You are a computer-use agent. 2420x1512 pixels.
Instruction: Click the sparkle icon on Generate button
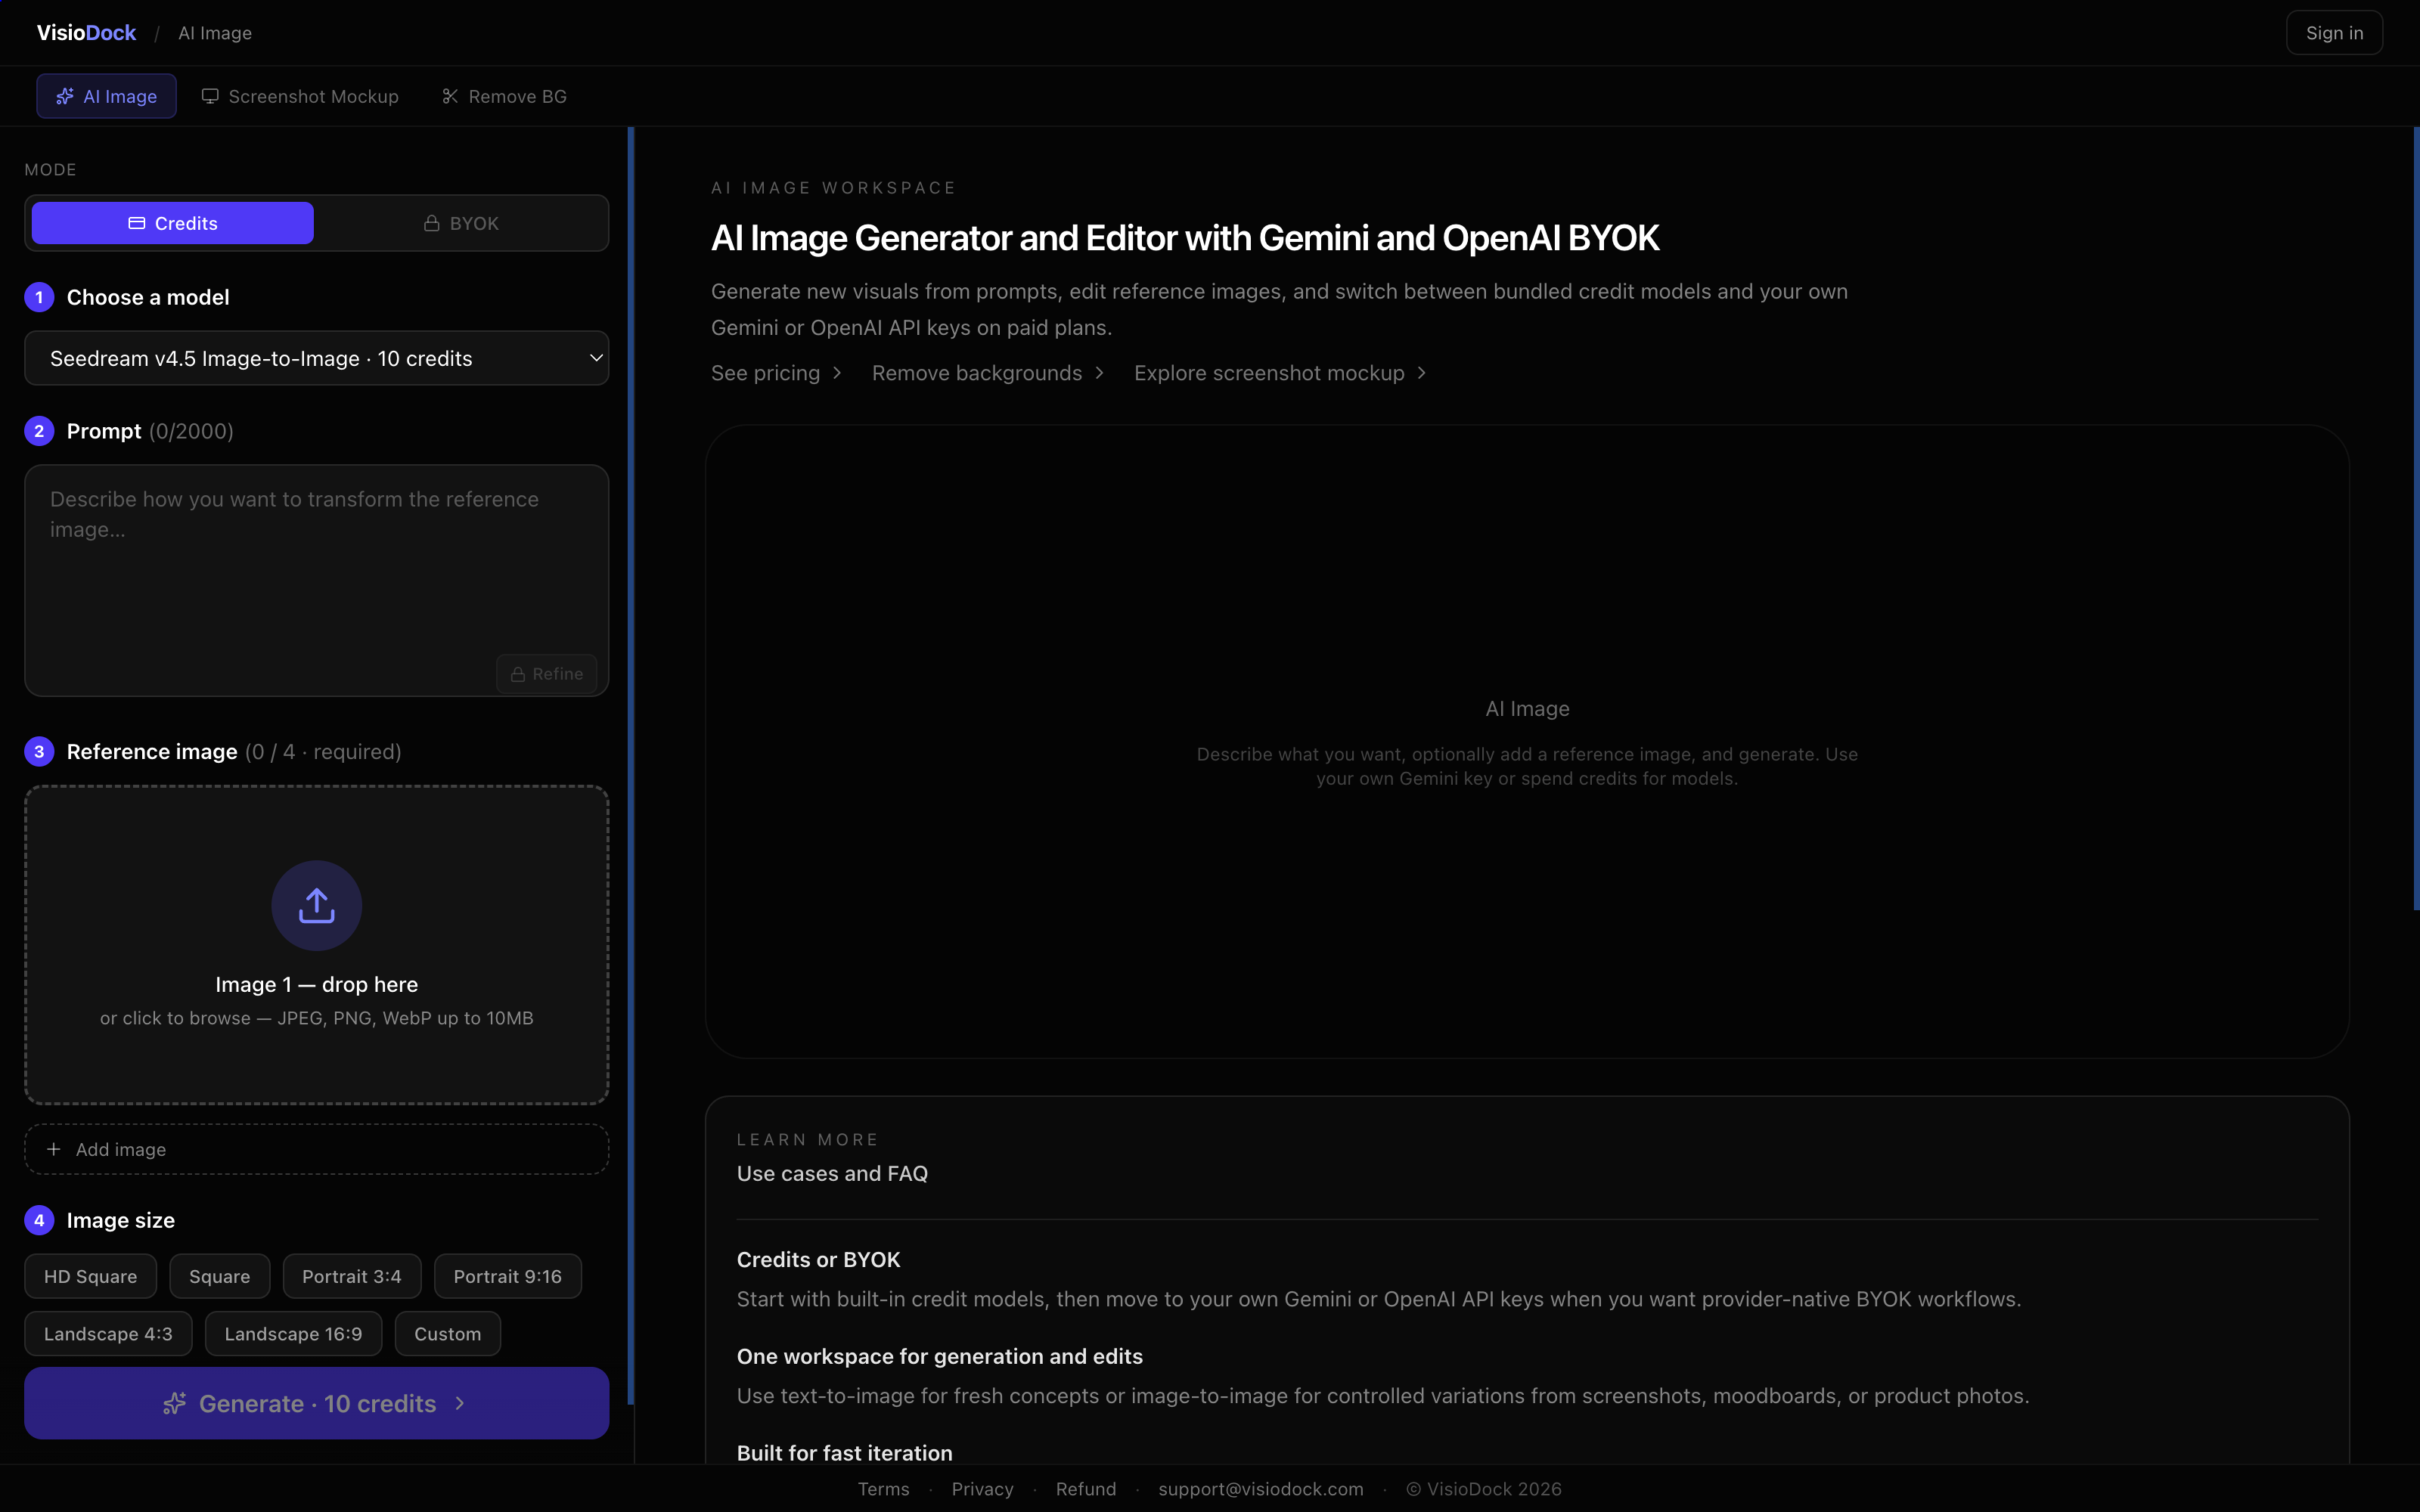[175, 1403]
